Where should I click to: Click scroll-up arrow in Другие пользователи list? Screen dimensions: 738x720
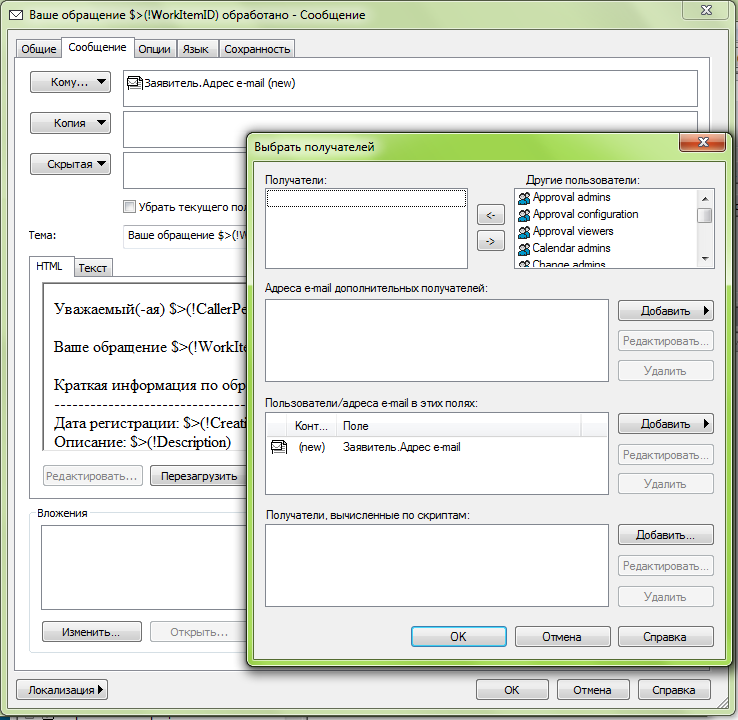coord(705,199)
